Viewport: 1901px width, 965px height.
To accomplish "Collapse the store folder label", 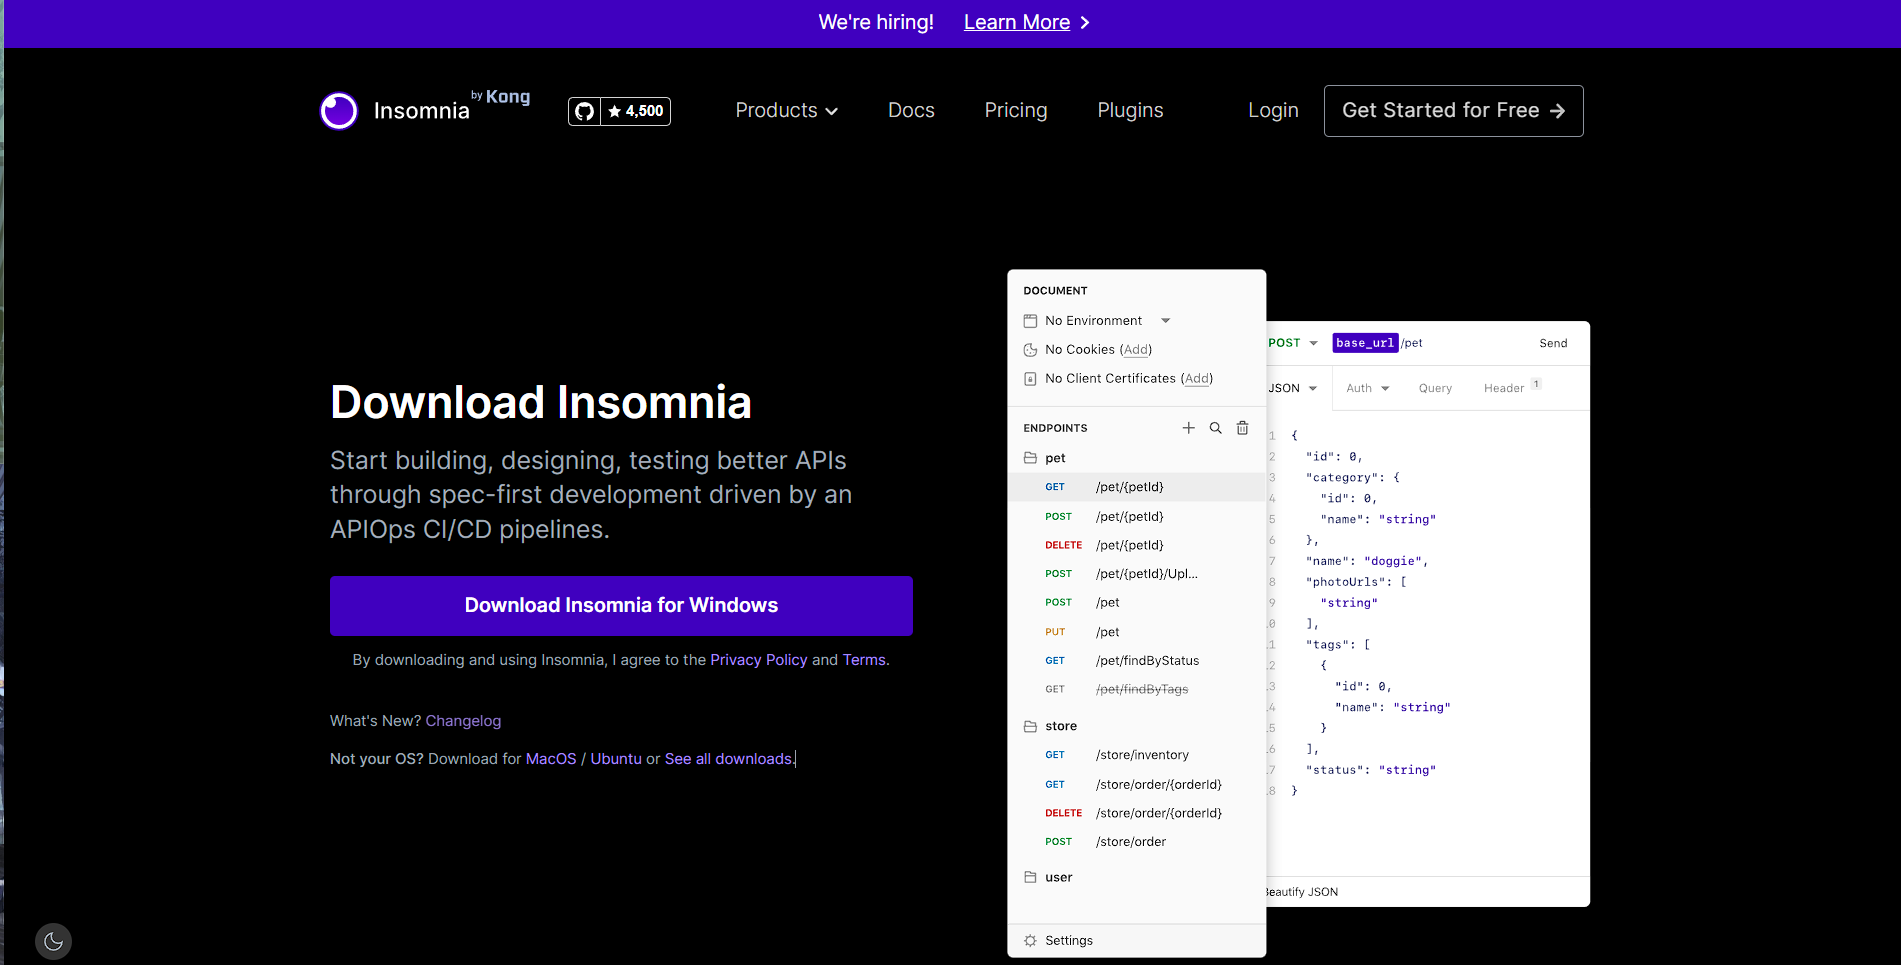I will click(x=1061, y=726).
